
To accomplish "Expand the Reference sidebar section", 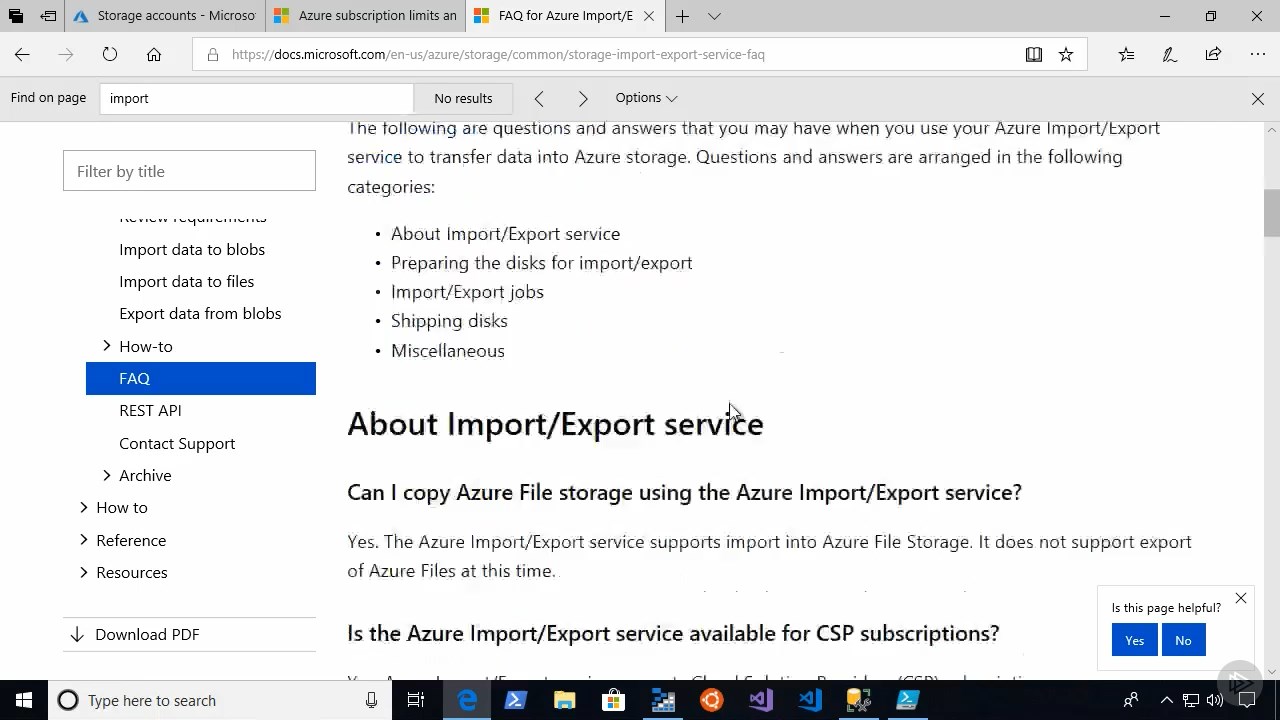I will 84,540.
